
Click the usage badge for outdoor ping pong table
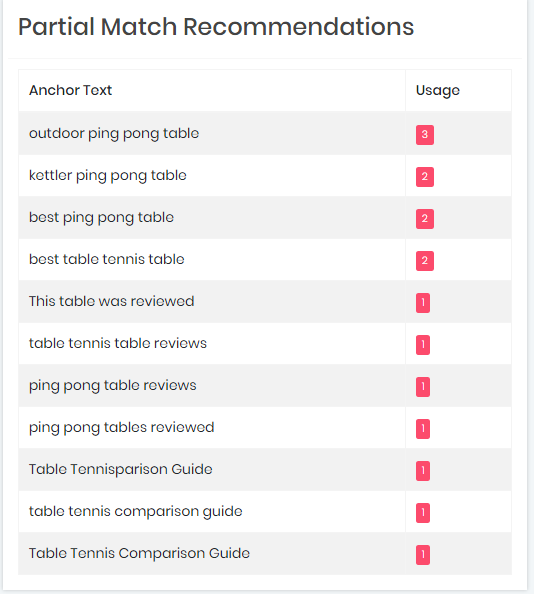coord(425,135)
